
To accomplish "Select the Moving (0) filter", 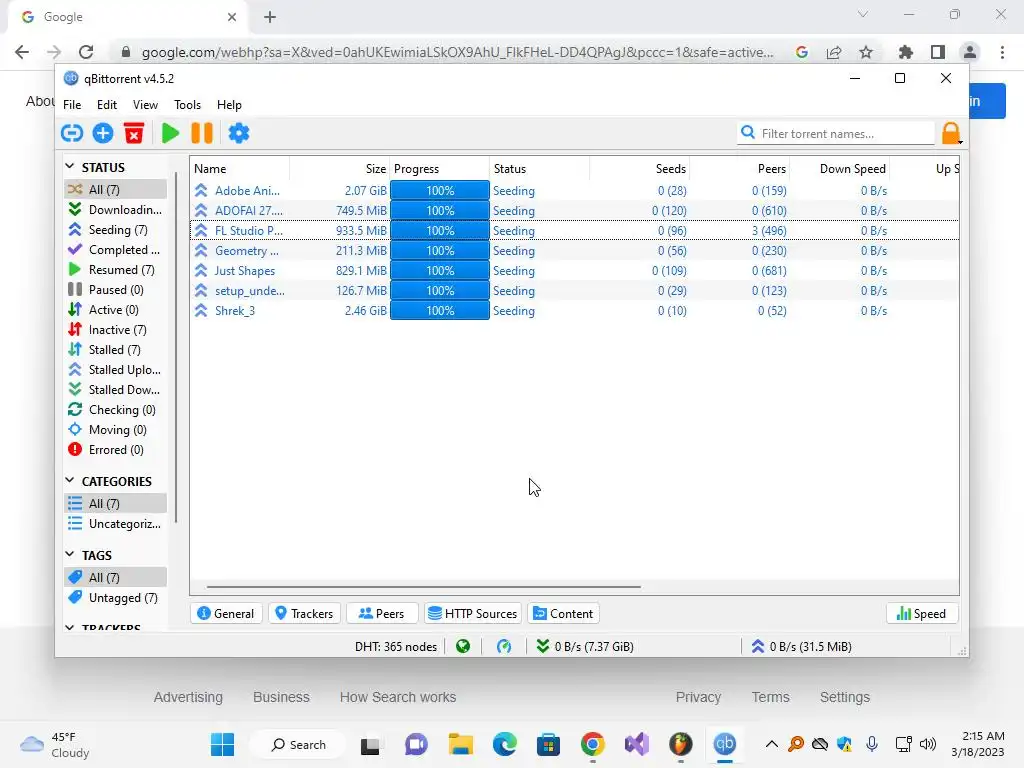I will (x=115, y=430).
